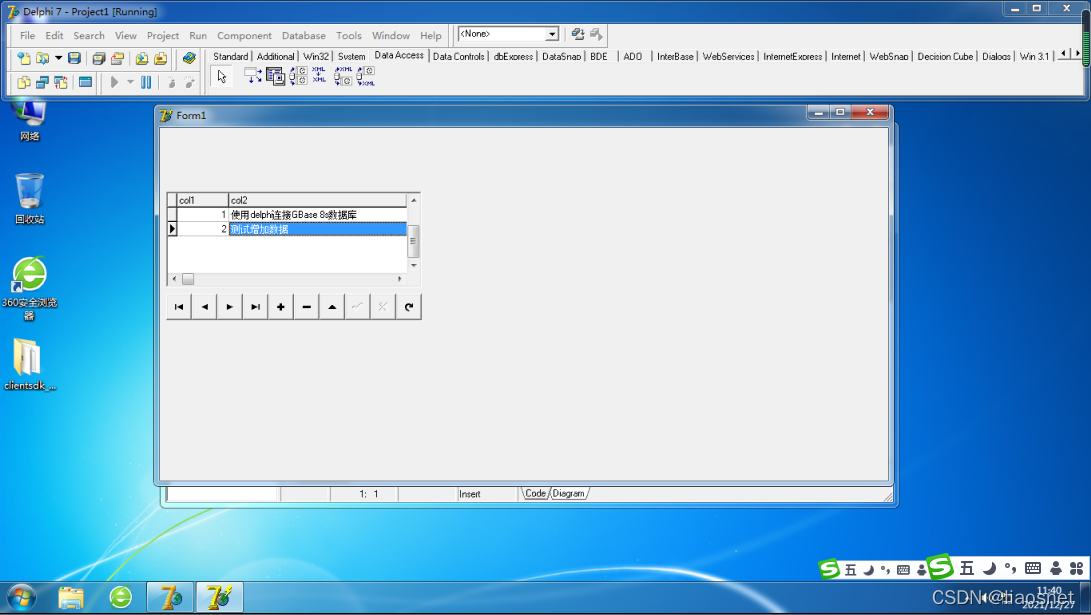Click the greyed Run arrow icon
This screenshot has width=1091, height=615.
115,82
